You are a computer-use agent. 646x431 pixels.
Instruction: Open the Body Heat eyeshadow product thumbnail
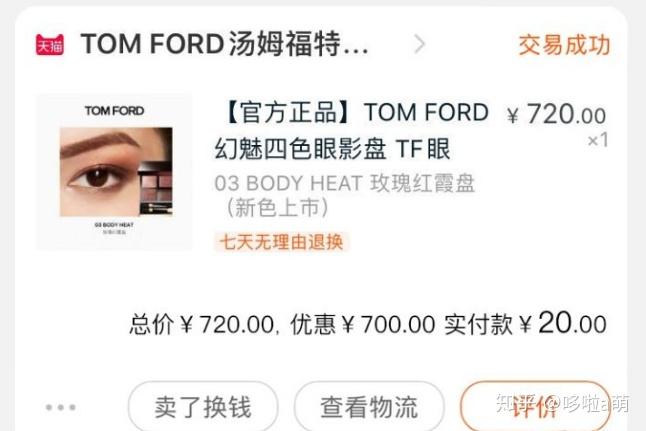pyautogui.click(x=115, y=172)
